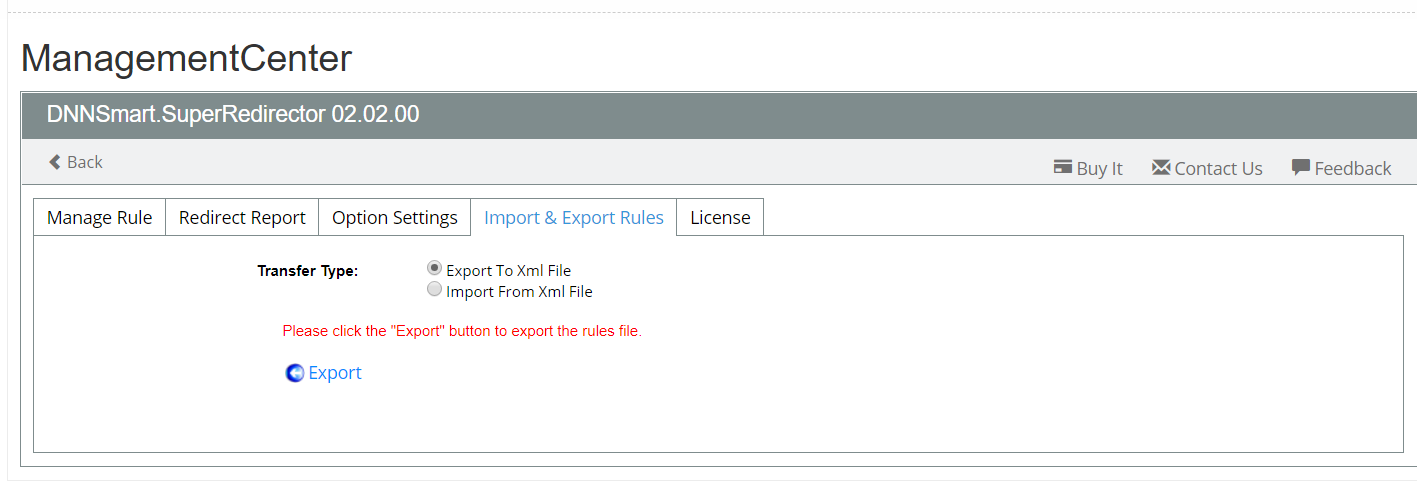1417x487 pixels.
Task: Select the Import & Export Rules tab
Action: tap(574, 217)
